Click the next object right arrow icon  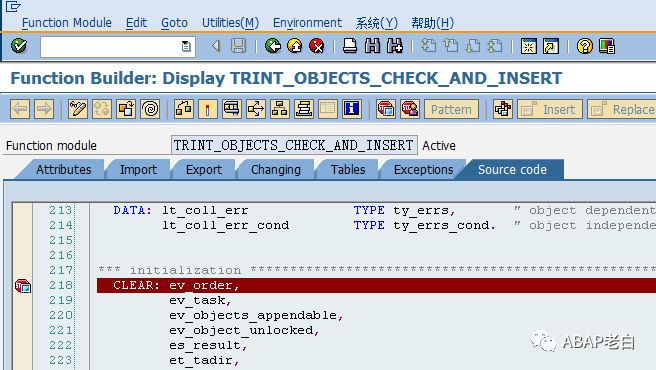[x=44, y=109]
